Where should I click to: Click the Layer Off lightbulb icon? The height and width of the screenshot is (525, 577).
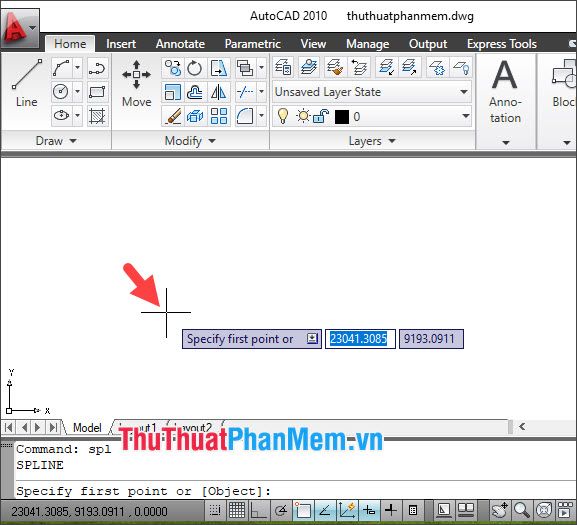click(x=461, y=67)
